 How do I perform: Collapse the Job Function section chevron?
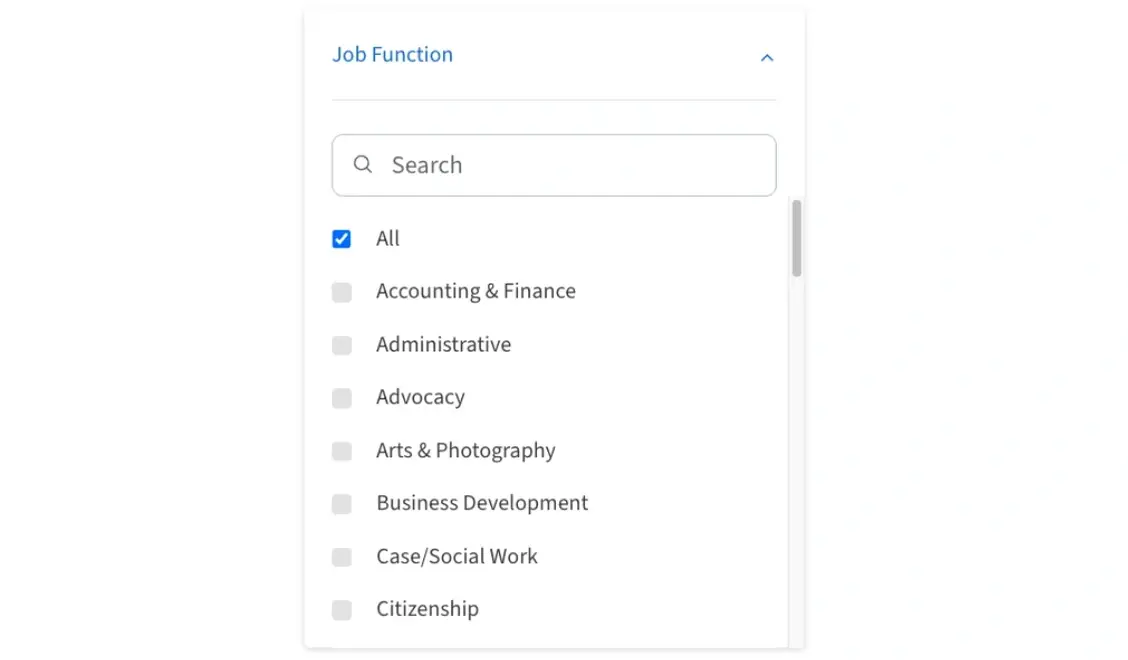[767, 58]
